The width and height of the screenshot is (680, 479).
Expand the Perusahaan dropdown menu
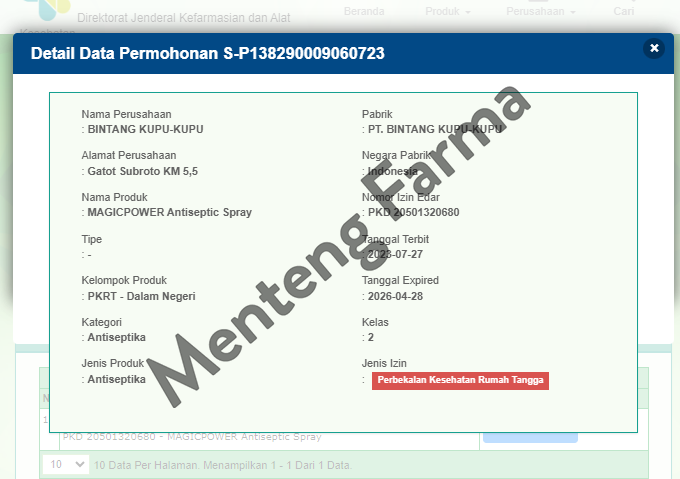click(540, 11)
